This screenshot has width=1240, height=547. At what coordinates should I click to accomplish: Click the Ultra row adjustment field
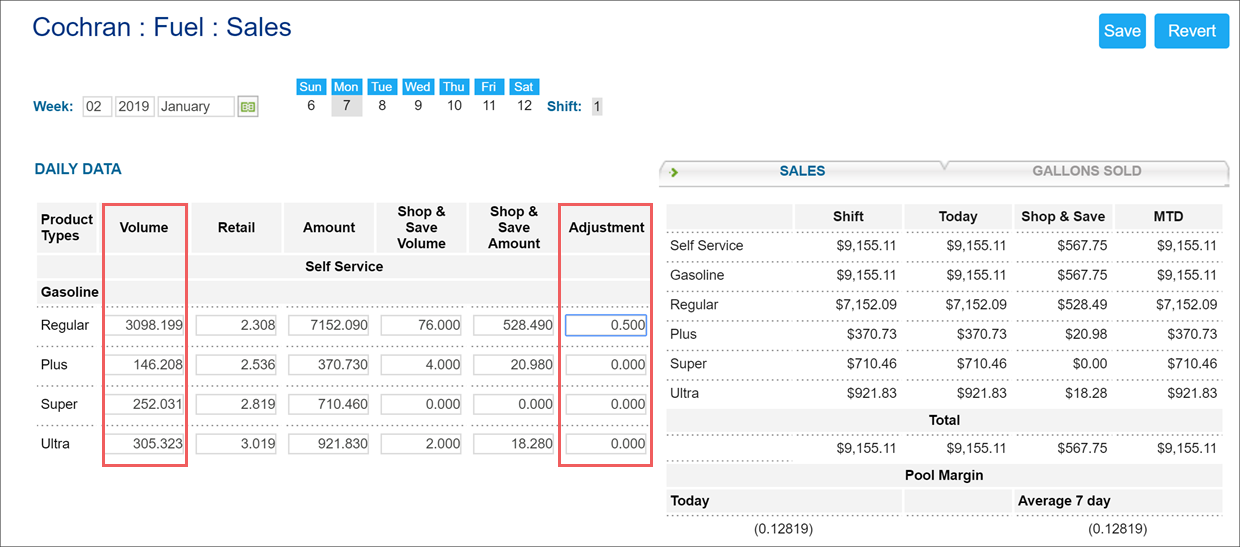[606, 444]
